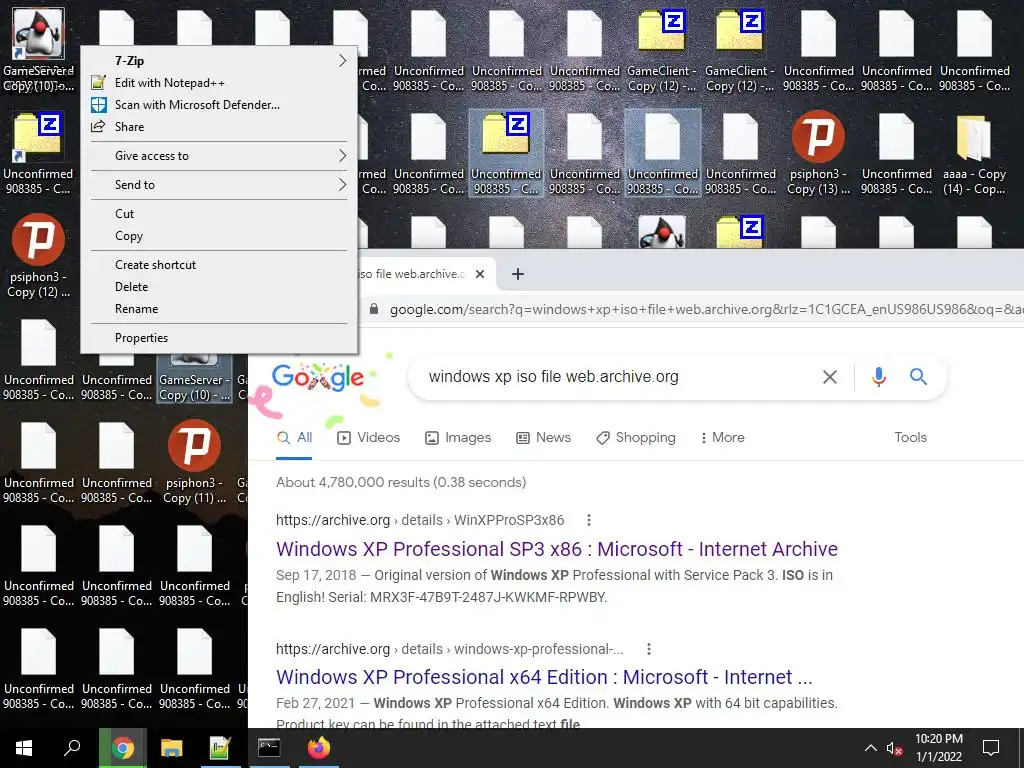
Task: Select Scan with Microsoft Defender
Action: coord(219,105)
